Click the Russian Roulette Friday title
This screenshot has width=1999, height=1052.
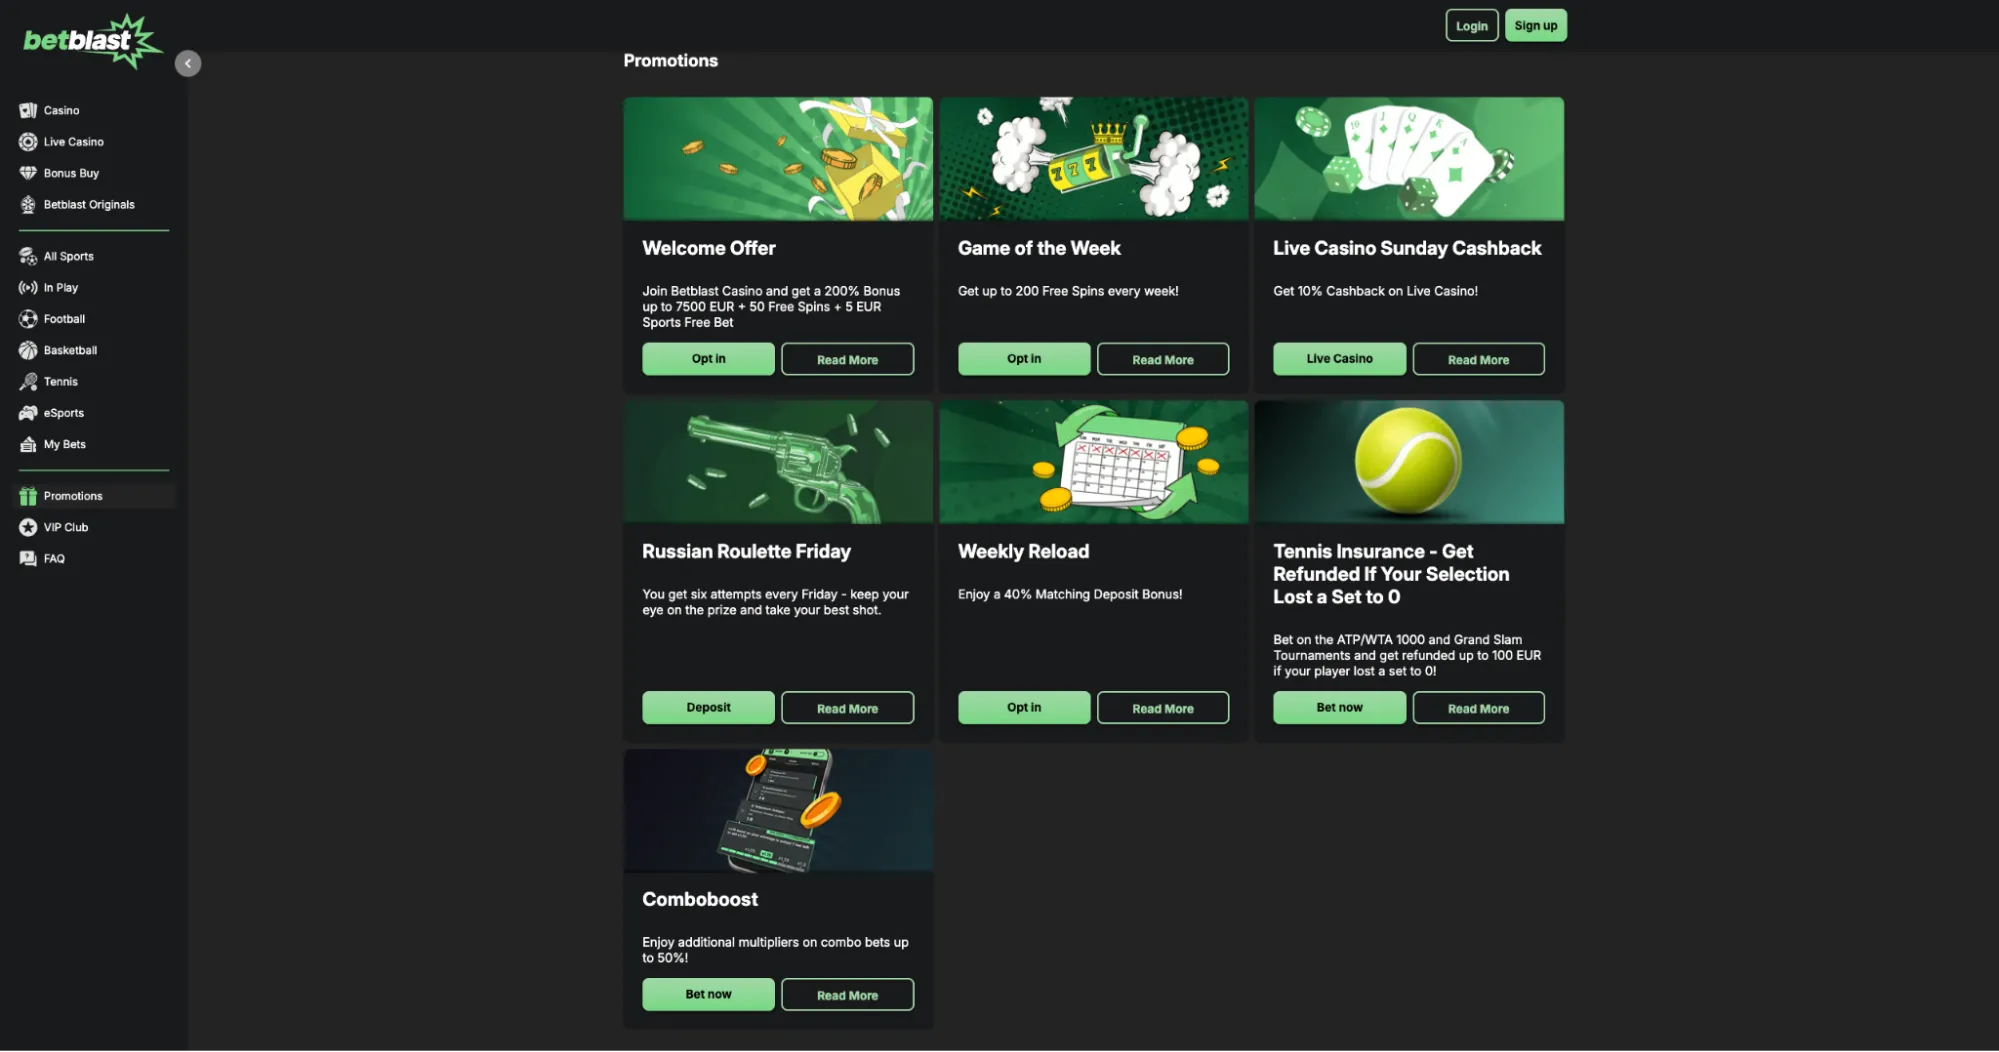click(x=746, y=551)
